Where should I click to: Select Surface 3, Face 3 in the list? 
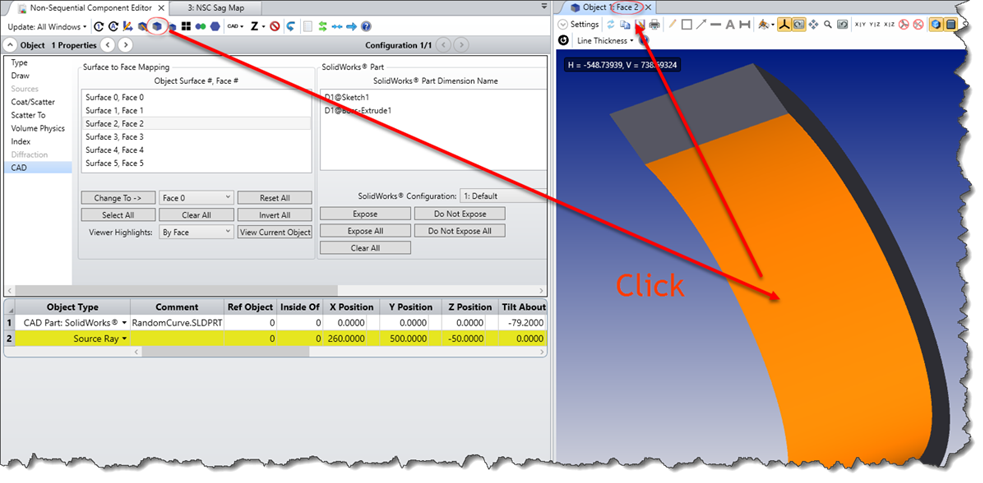click(x=114, y=137)
